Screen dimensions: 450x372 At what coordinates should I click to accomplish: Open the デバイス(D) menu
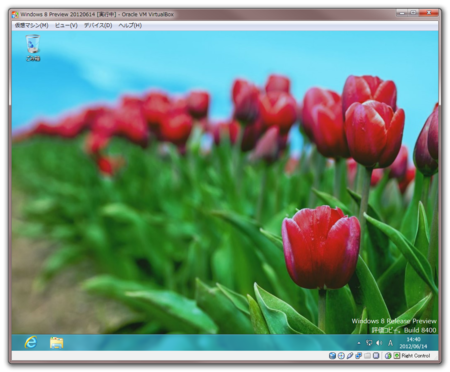[x=98, y=26]
